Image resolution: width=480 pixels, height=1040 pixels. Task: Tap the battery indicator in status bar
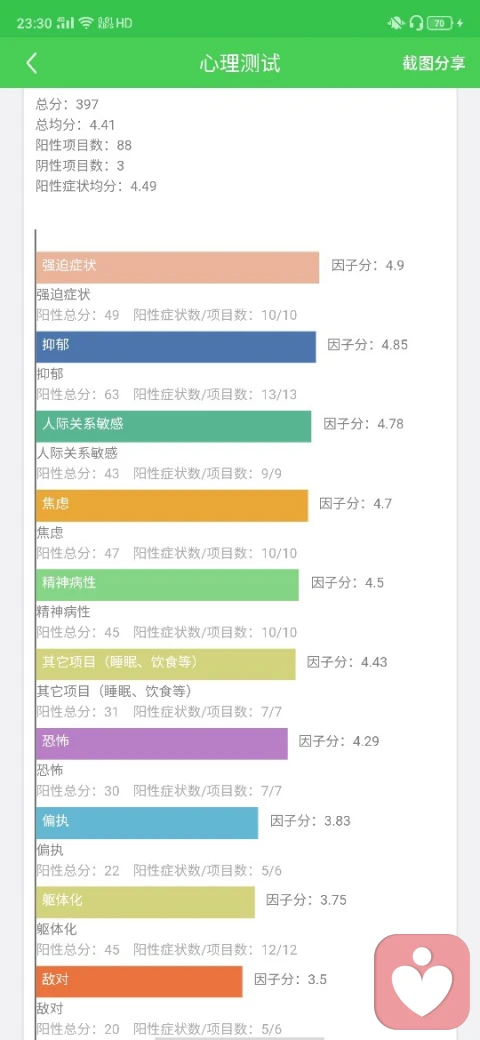click(x=441, y=23)
